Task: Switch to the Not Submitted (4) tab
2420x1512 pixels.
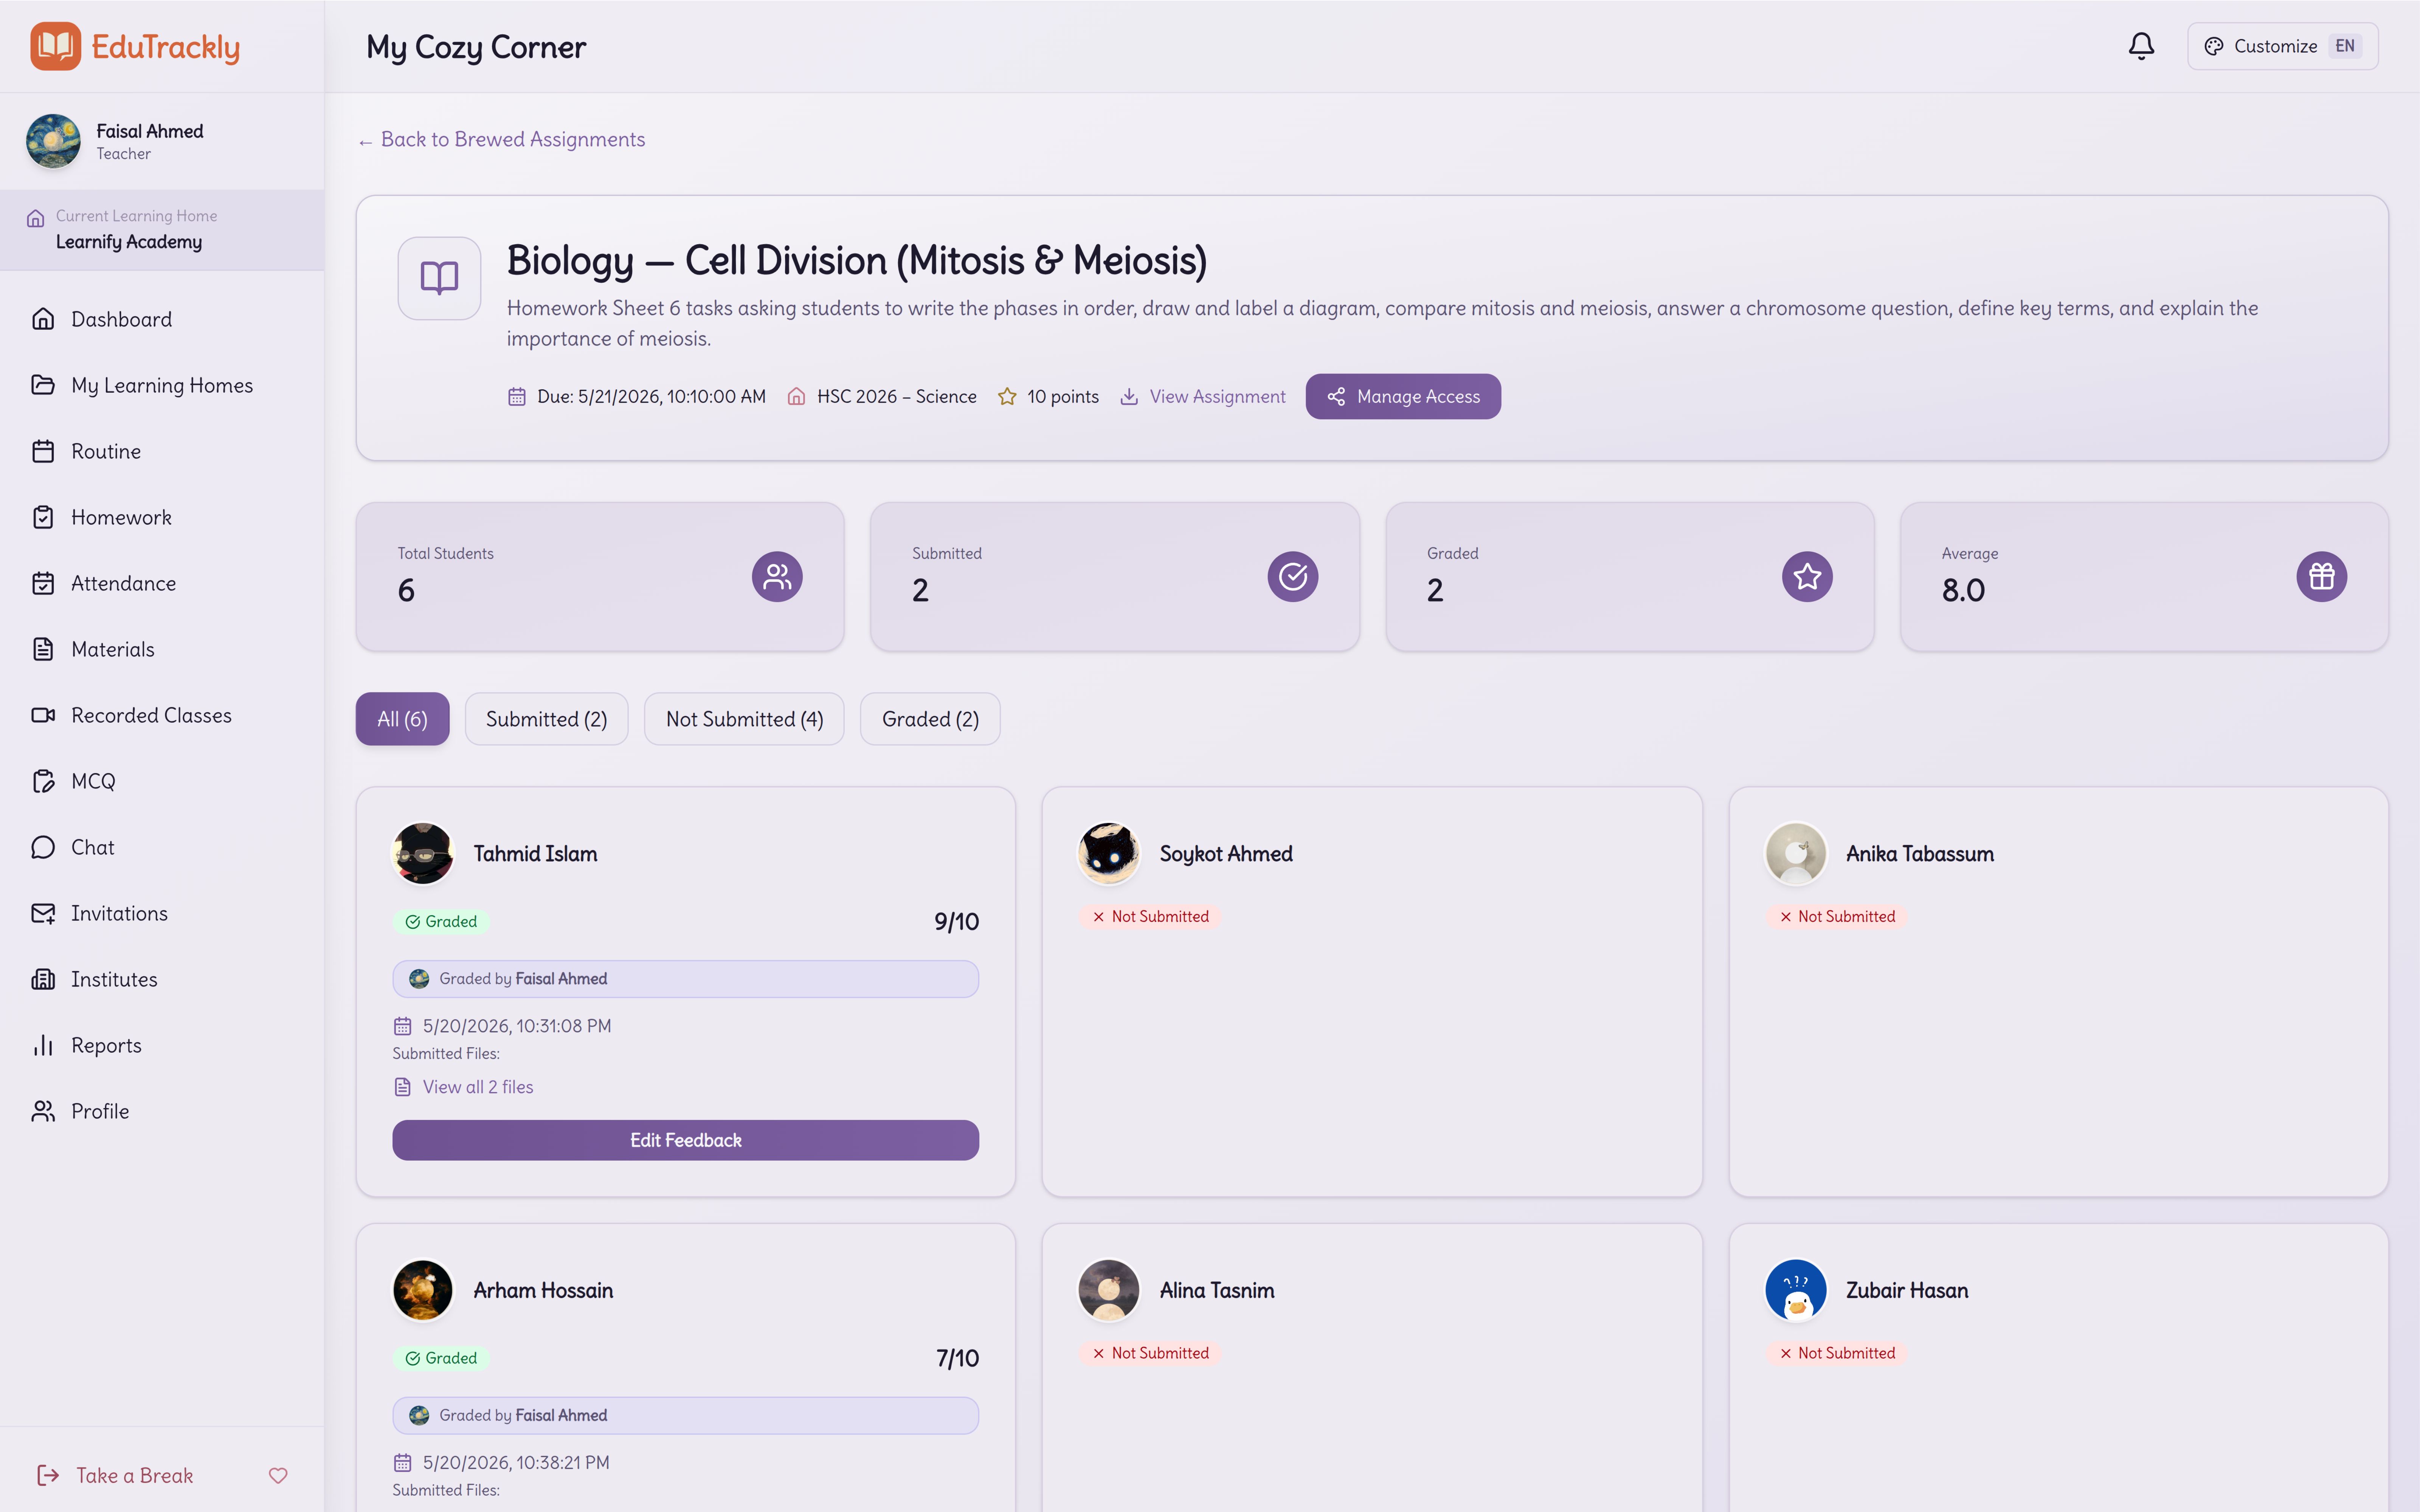Action: [x=744, y=719]
